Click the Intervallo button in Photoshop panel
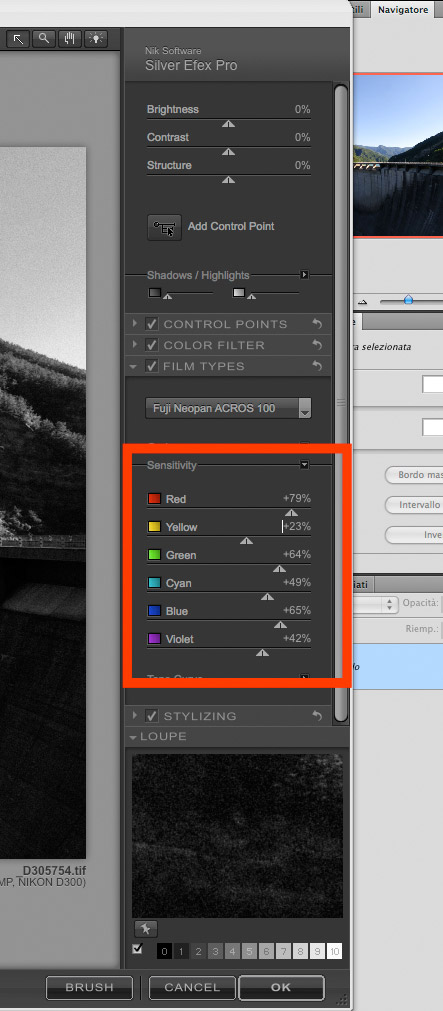Image resolution: width=443 pixels, height=1011 pixels. [414, 505]
